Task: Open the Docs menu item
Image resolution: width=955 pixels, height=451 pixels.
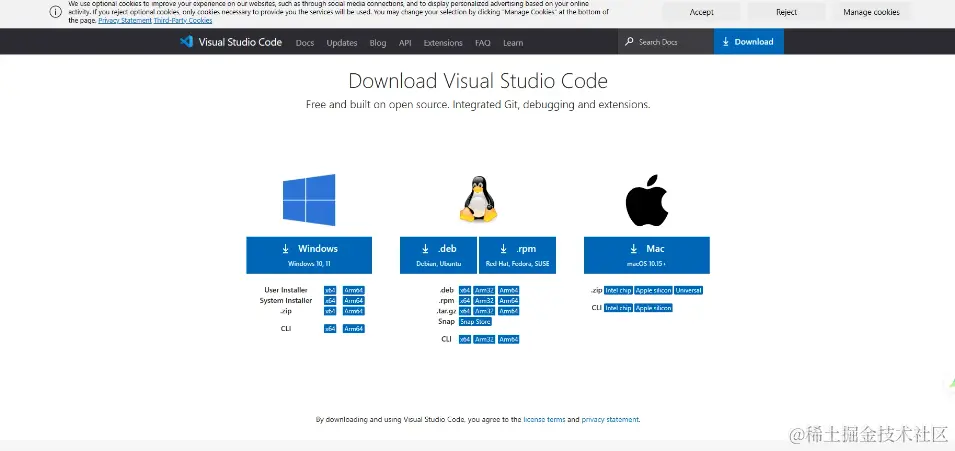Action: point(305,43)
